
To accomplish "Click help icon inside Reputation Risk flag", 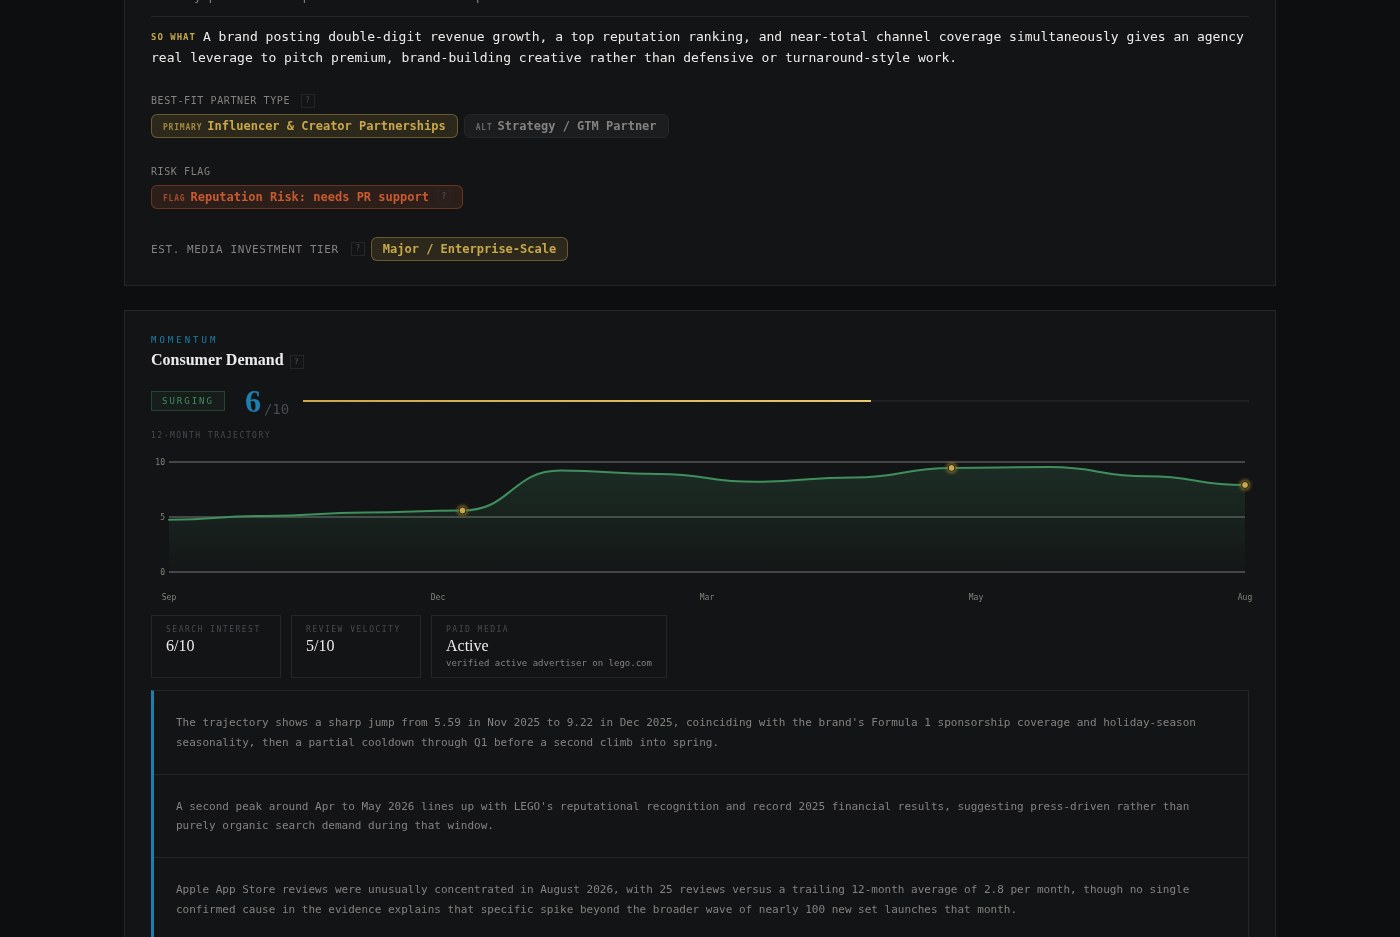I will tap(444, 197).
